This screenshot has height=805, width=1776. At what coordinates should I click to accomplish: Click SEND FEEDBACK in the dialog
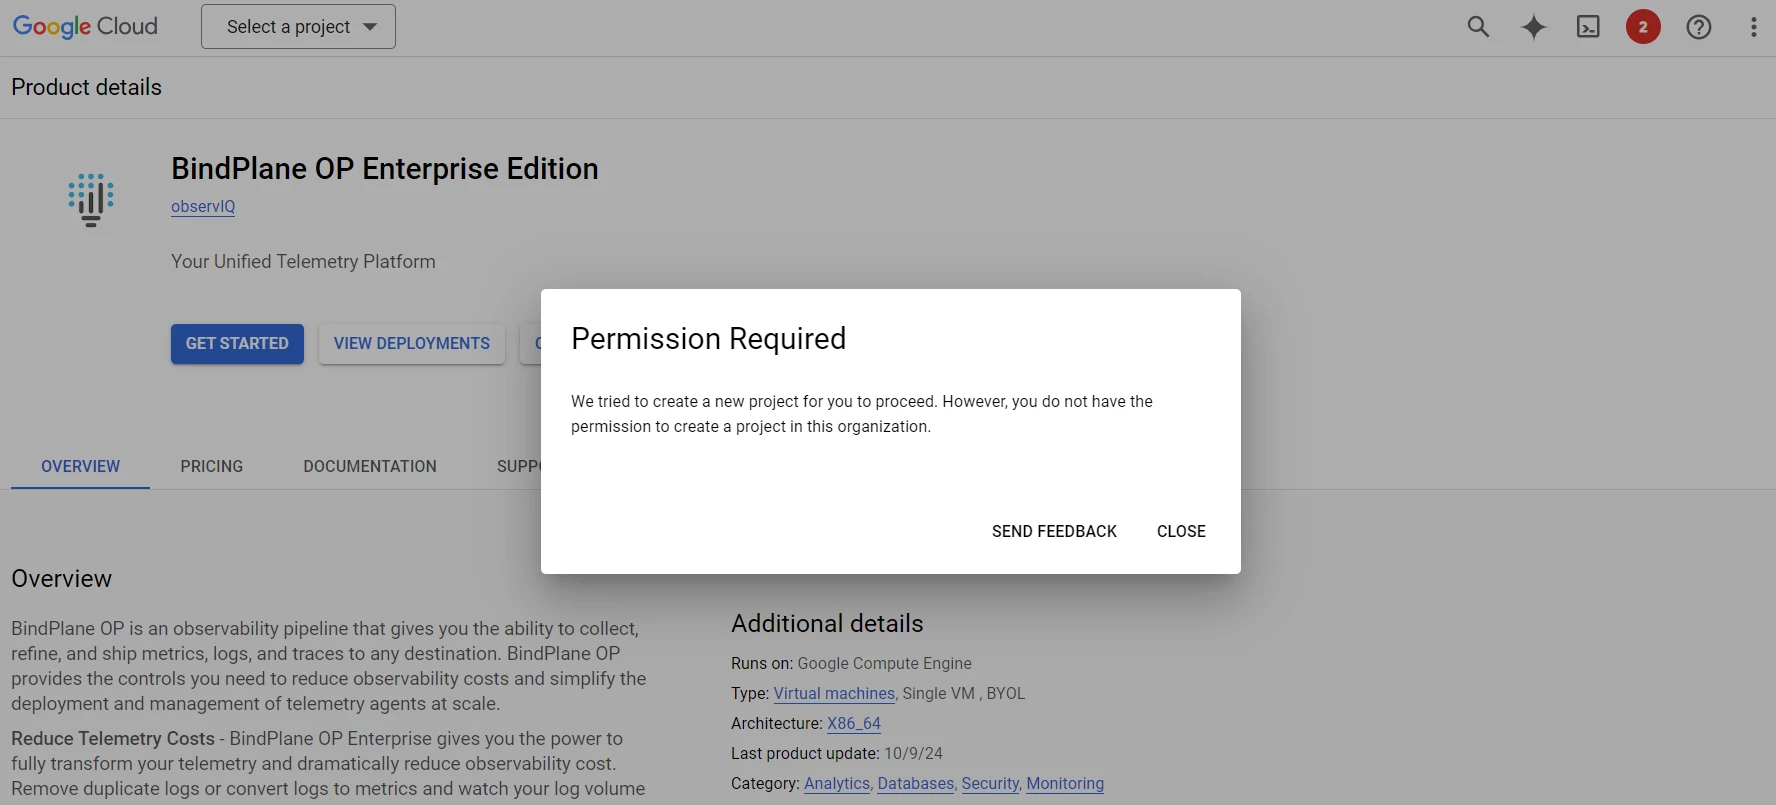click(1054, 531)
